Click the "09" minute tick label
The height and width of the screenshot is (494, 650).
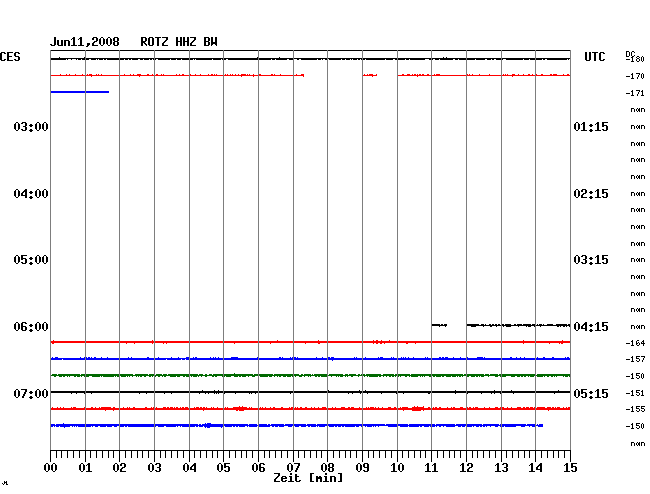(x=362, y=467)
